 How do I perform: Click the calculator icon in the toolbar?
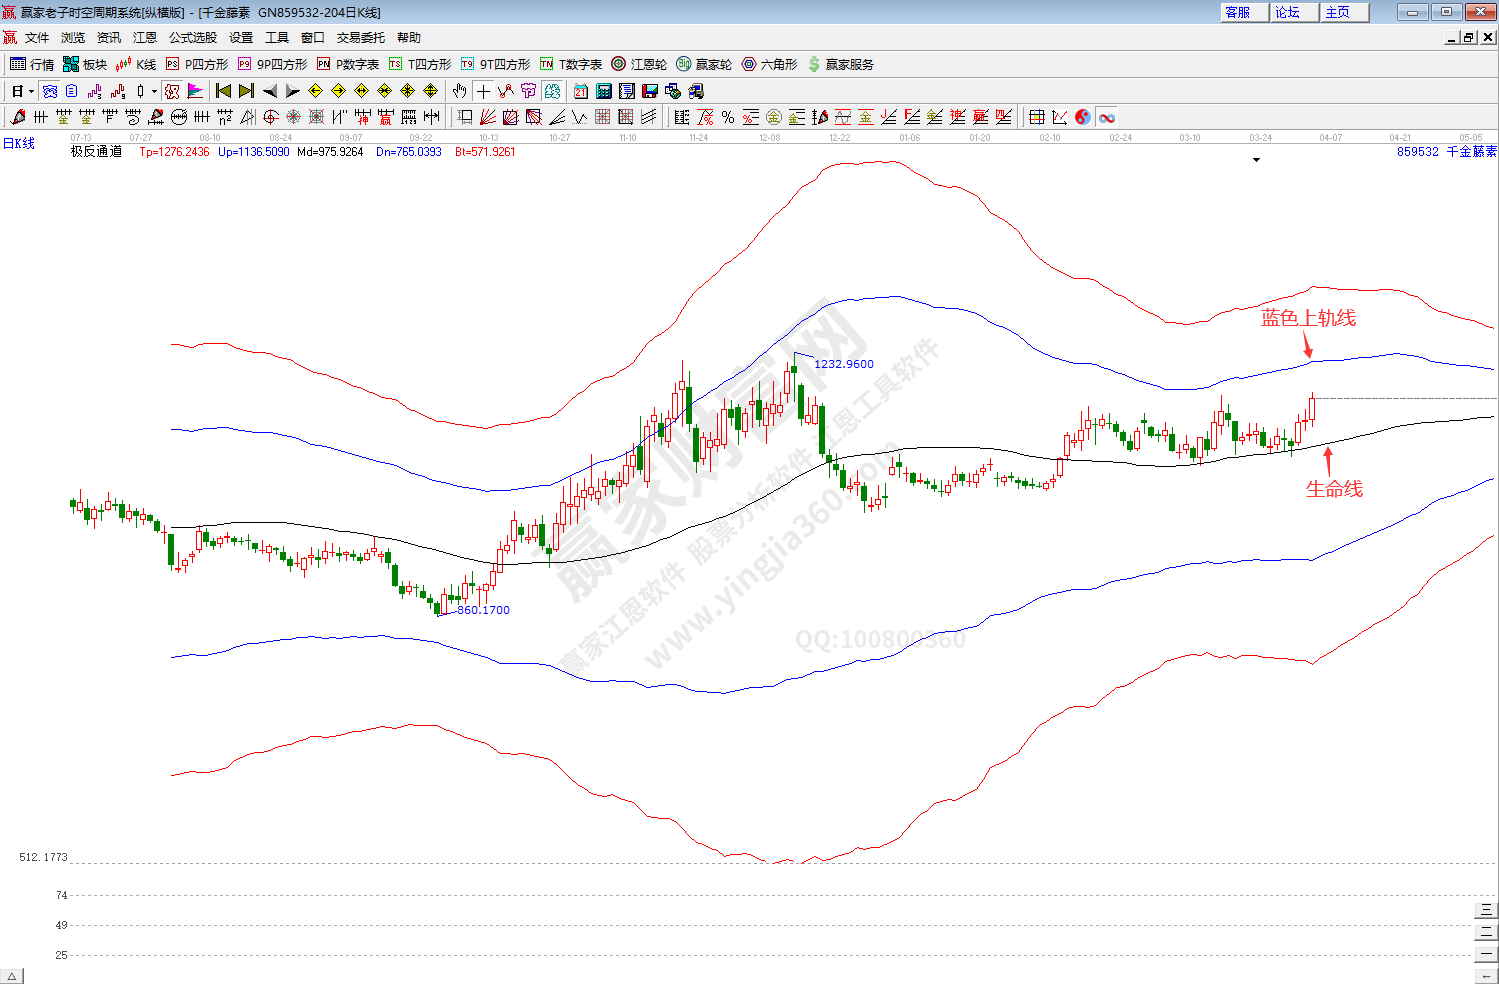click(604, 91)
